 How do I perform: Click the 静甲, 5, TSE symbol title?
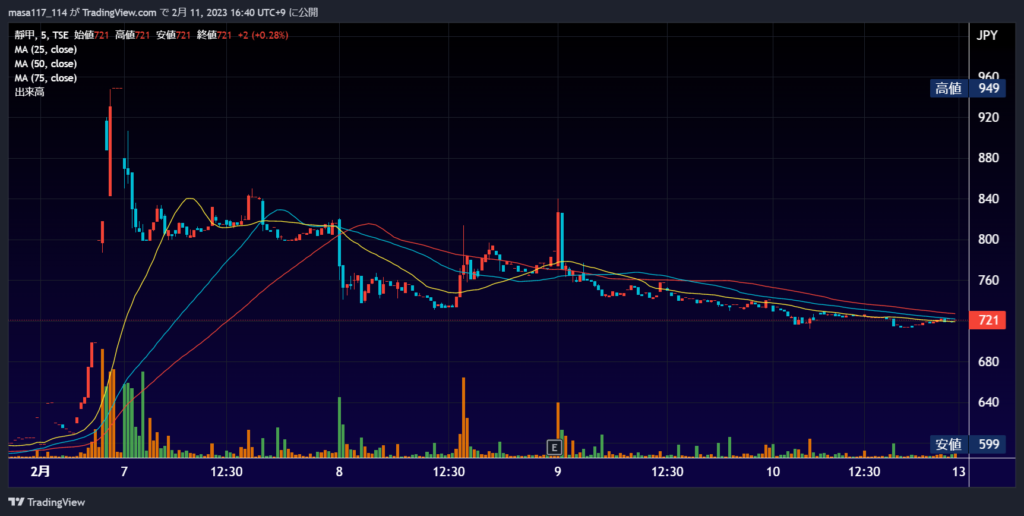click(x=41, y=35)
